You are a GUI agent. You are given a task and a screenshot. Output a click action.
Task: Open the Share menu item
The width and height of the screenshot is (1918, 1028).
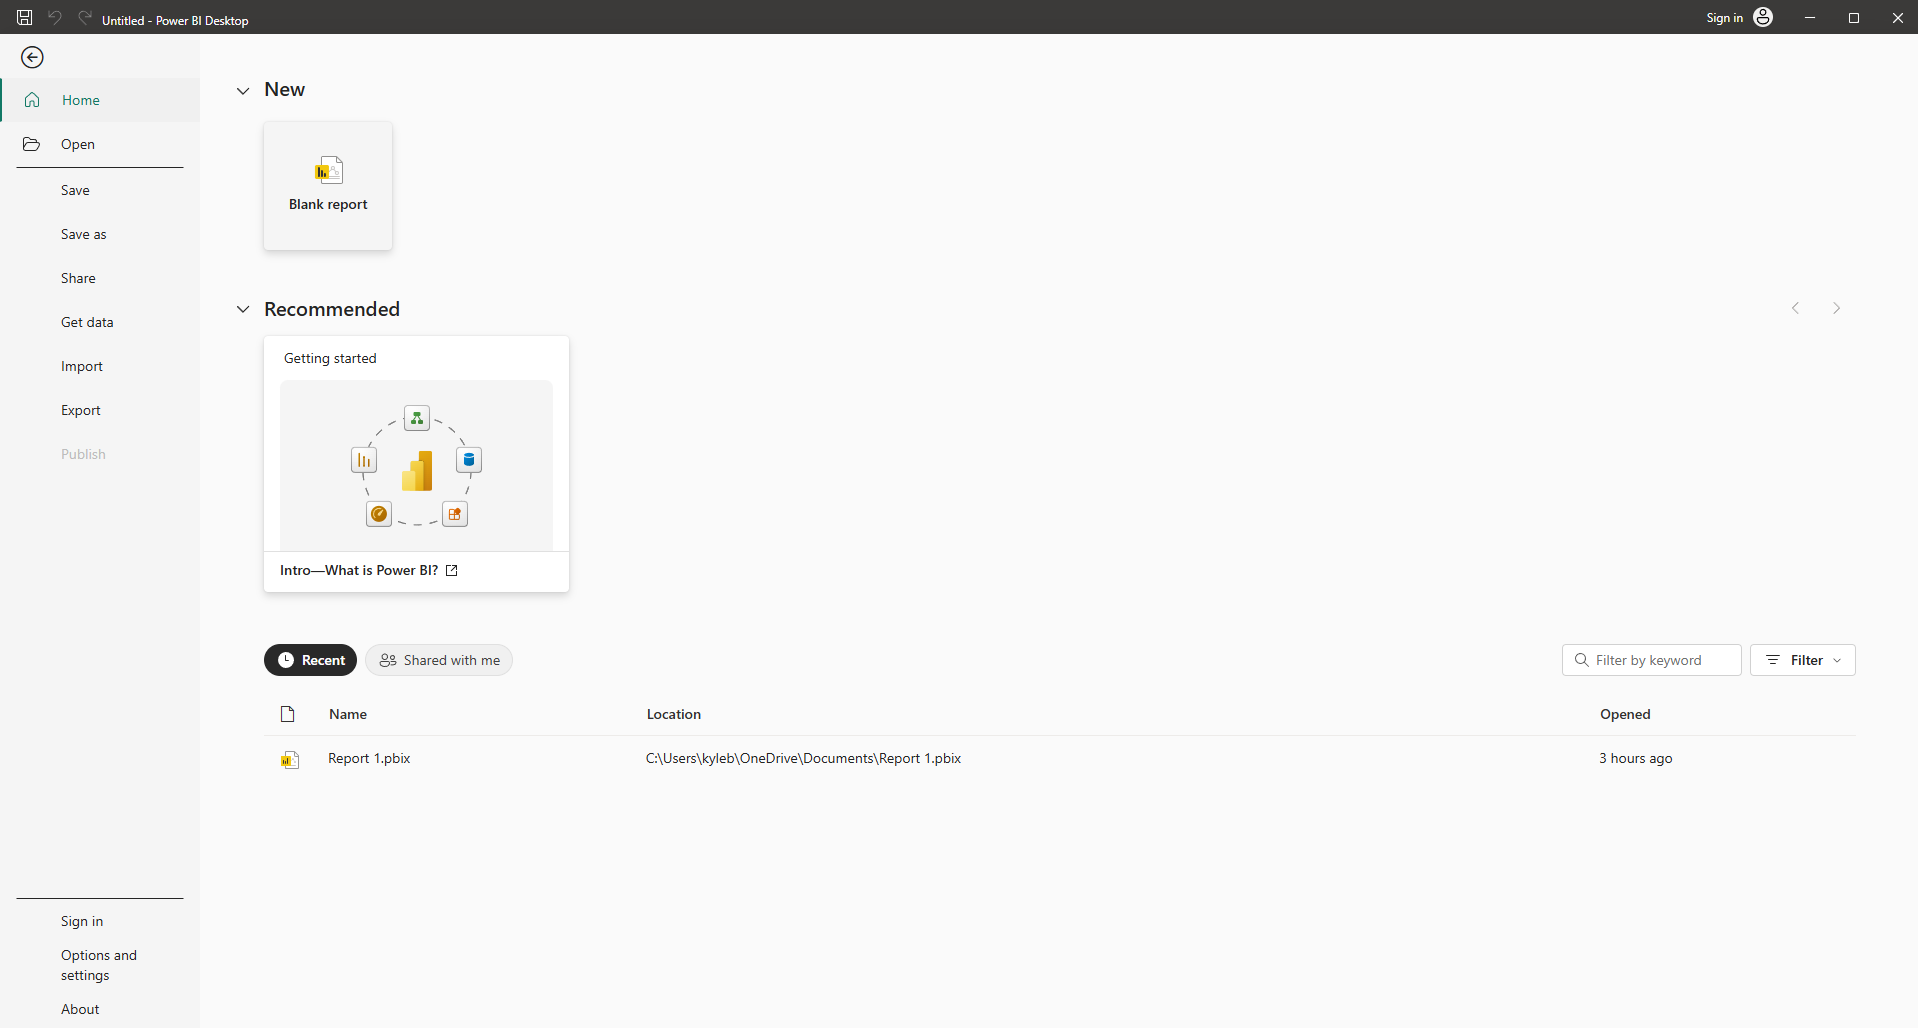coord(78,278)
